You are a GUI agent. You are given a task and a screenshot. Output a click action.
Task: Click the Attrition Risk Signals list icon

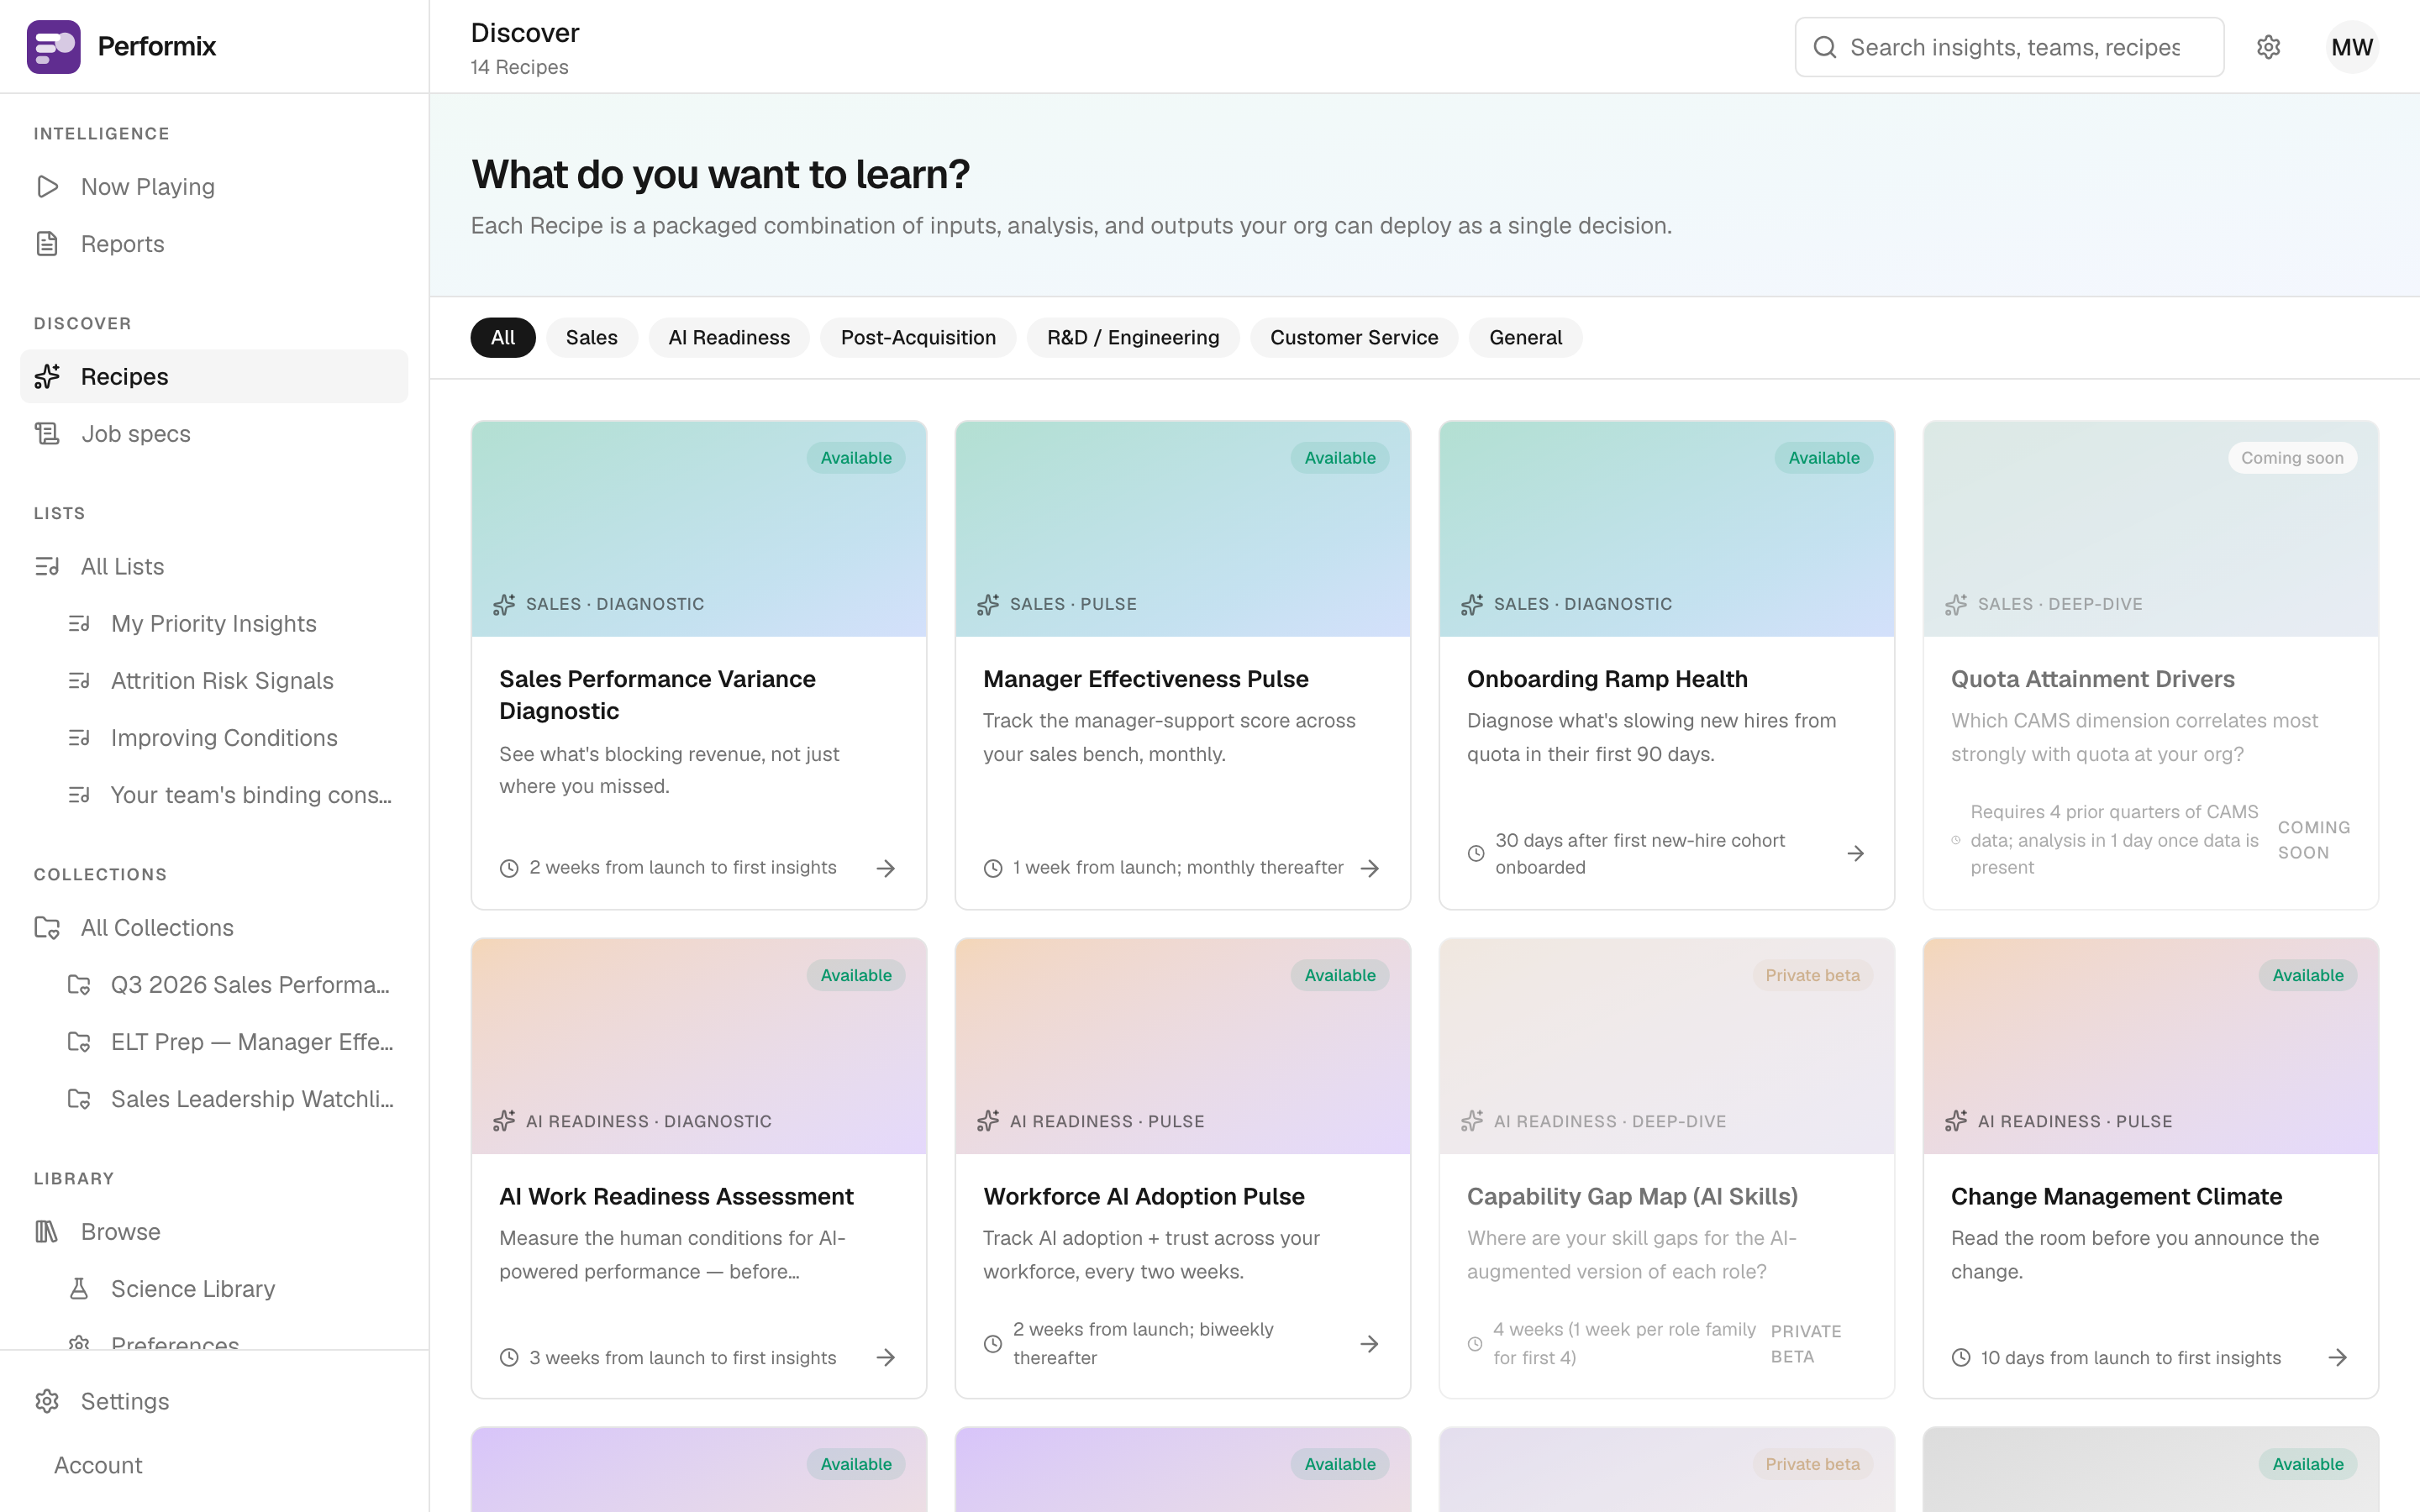(x=79, y=681)
